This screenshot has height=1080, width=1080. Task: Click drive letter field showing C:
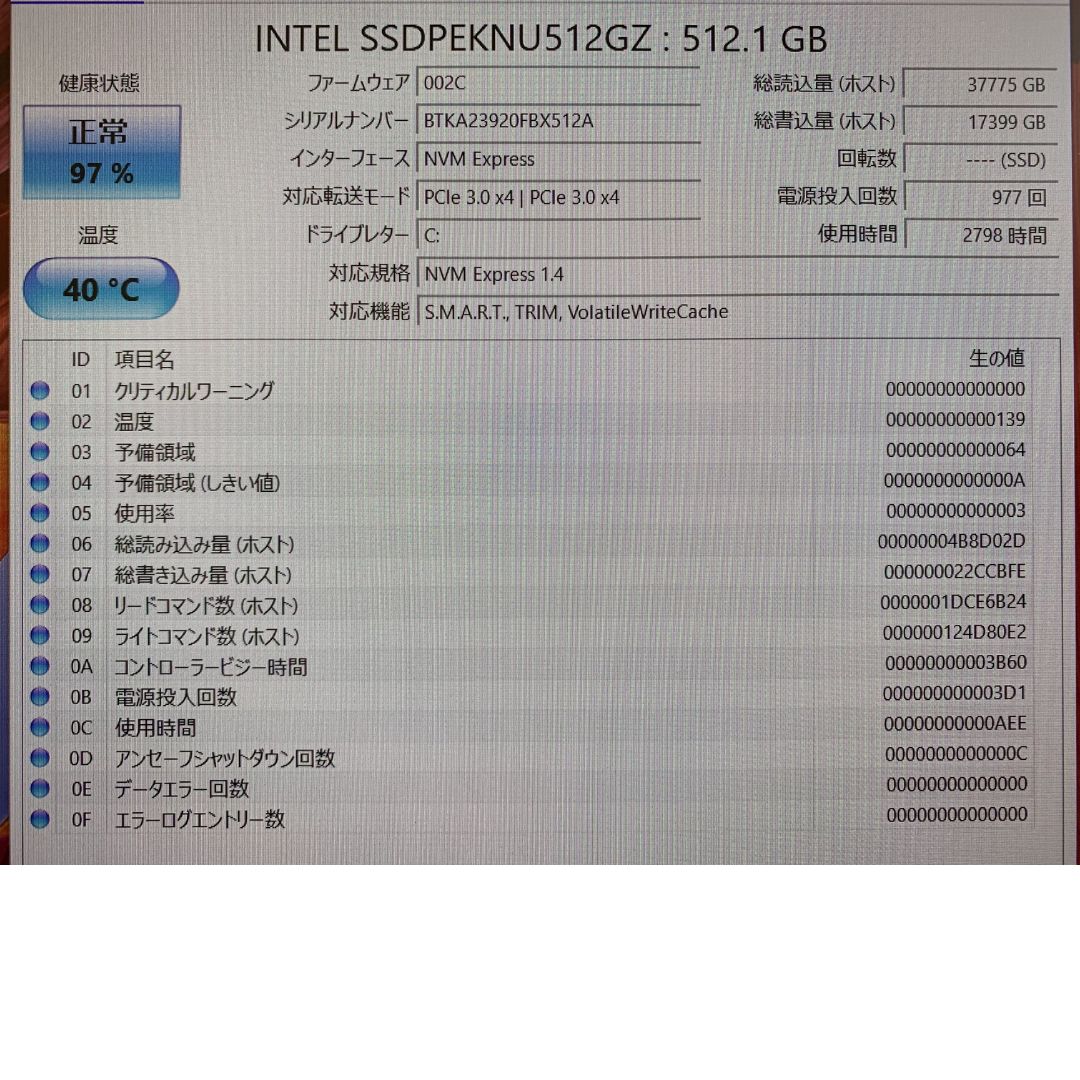559,236
